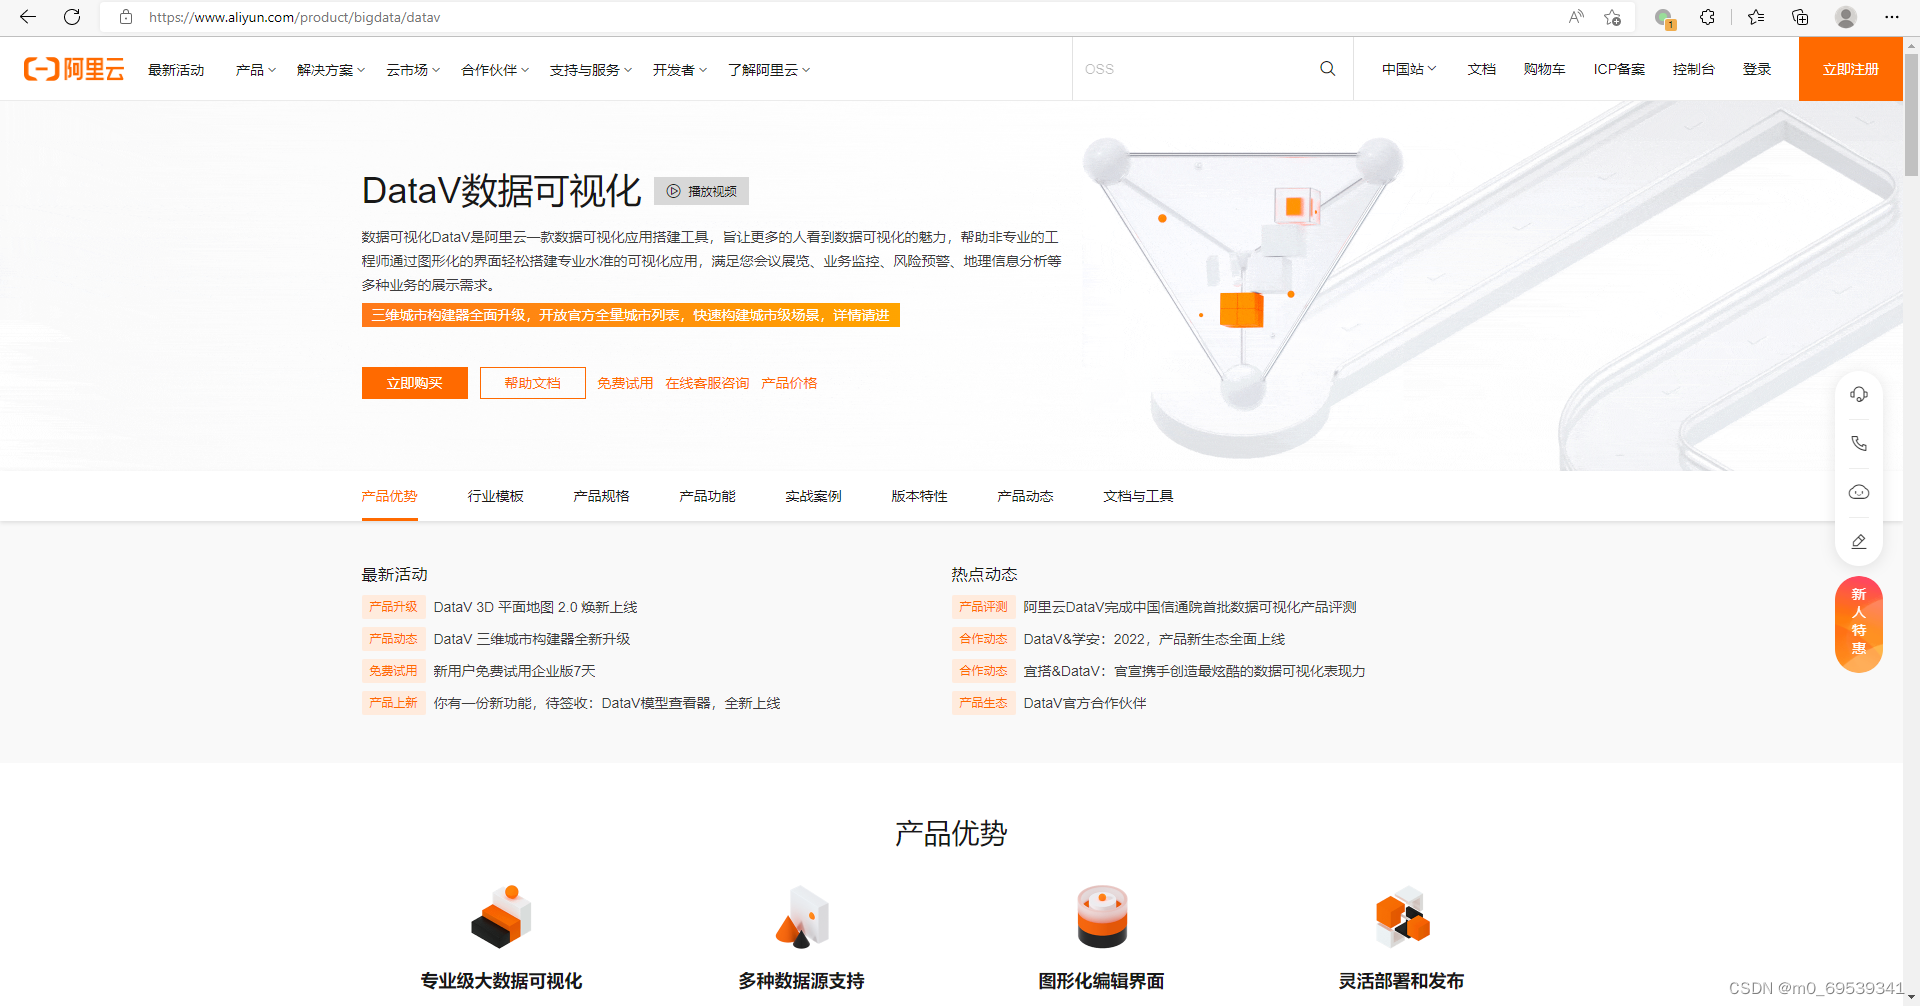Open the 控制台 link
Screen dimensions: 1920x1006
(1693, 69)
